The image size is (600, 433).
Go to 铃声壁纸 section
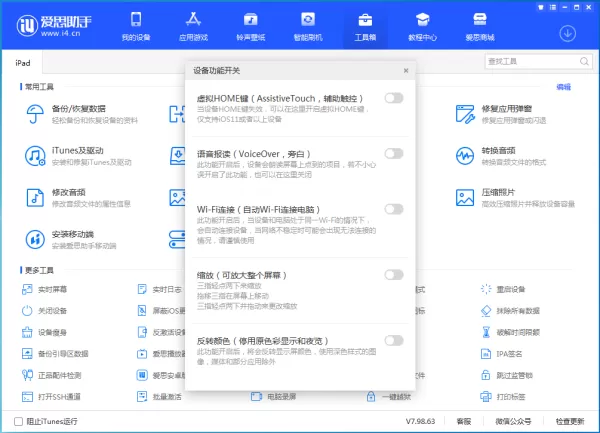click(x=251, y=26)
